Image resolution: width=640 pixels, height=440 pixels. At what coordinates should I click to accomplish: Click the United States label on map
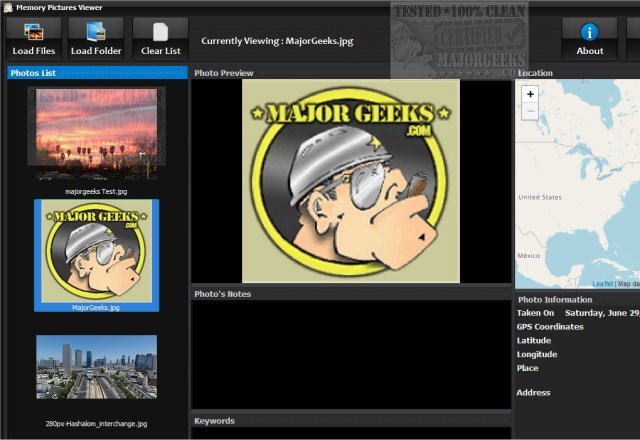(x=540, y=197)
